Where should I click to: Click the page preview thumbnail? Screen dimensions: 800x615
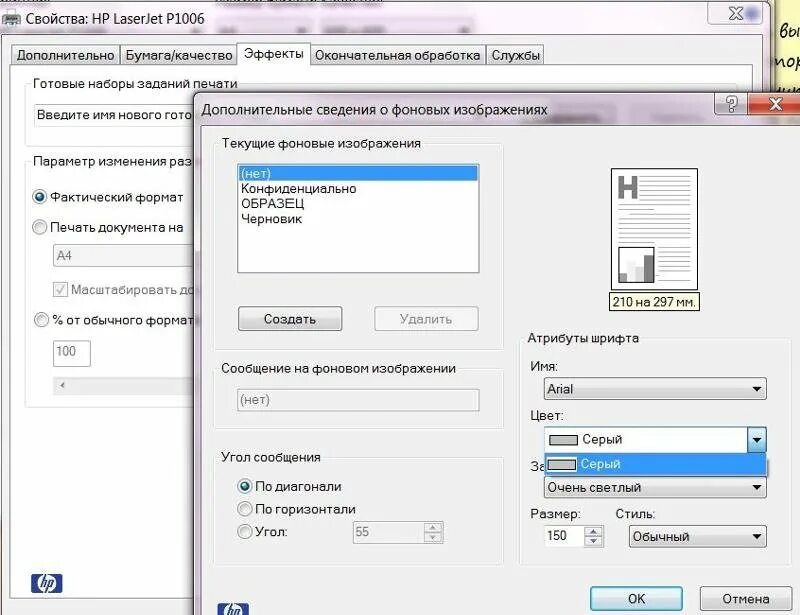(x=654, y=229)
